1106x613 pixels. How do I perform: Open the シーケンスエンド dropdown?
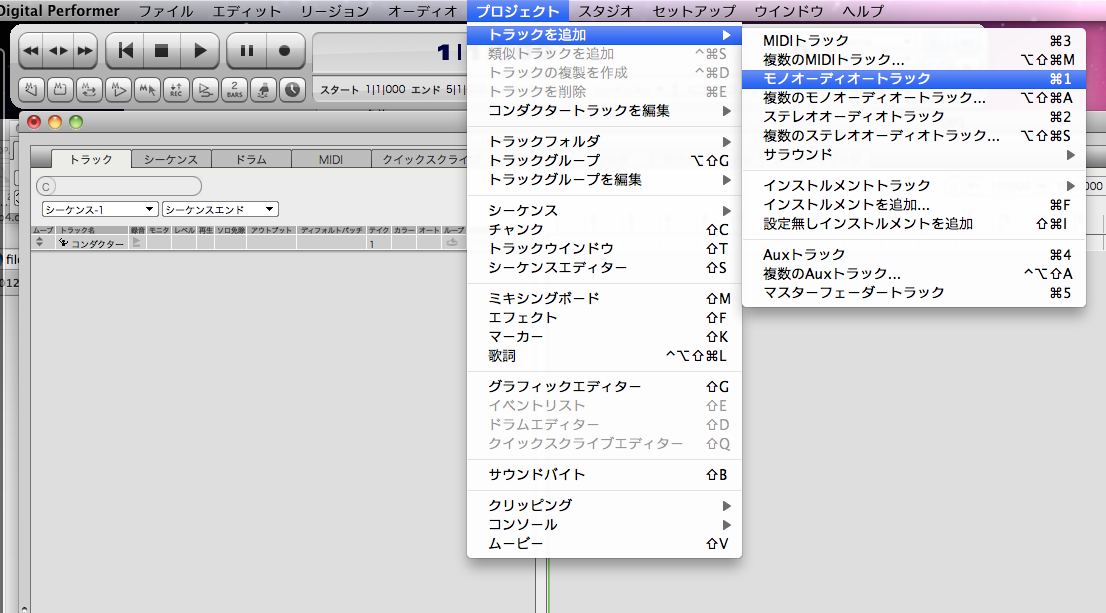pos(220,210)
